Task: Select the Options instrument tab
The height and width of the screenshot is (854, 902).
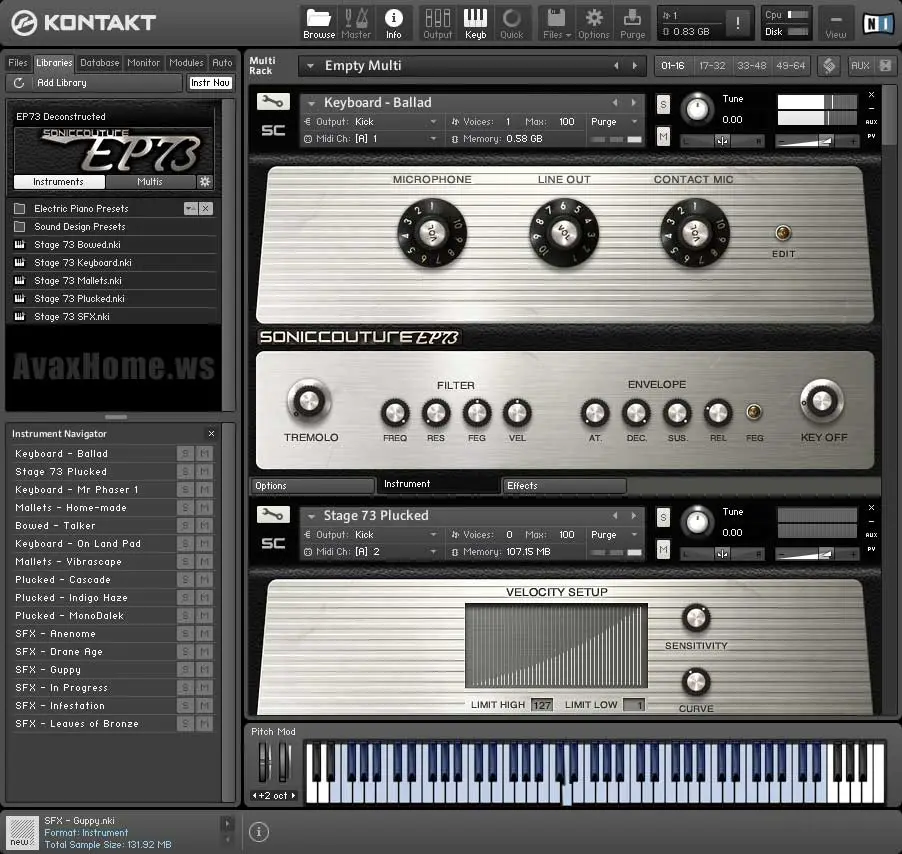Action: coord(311,486)
